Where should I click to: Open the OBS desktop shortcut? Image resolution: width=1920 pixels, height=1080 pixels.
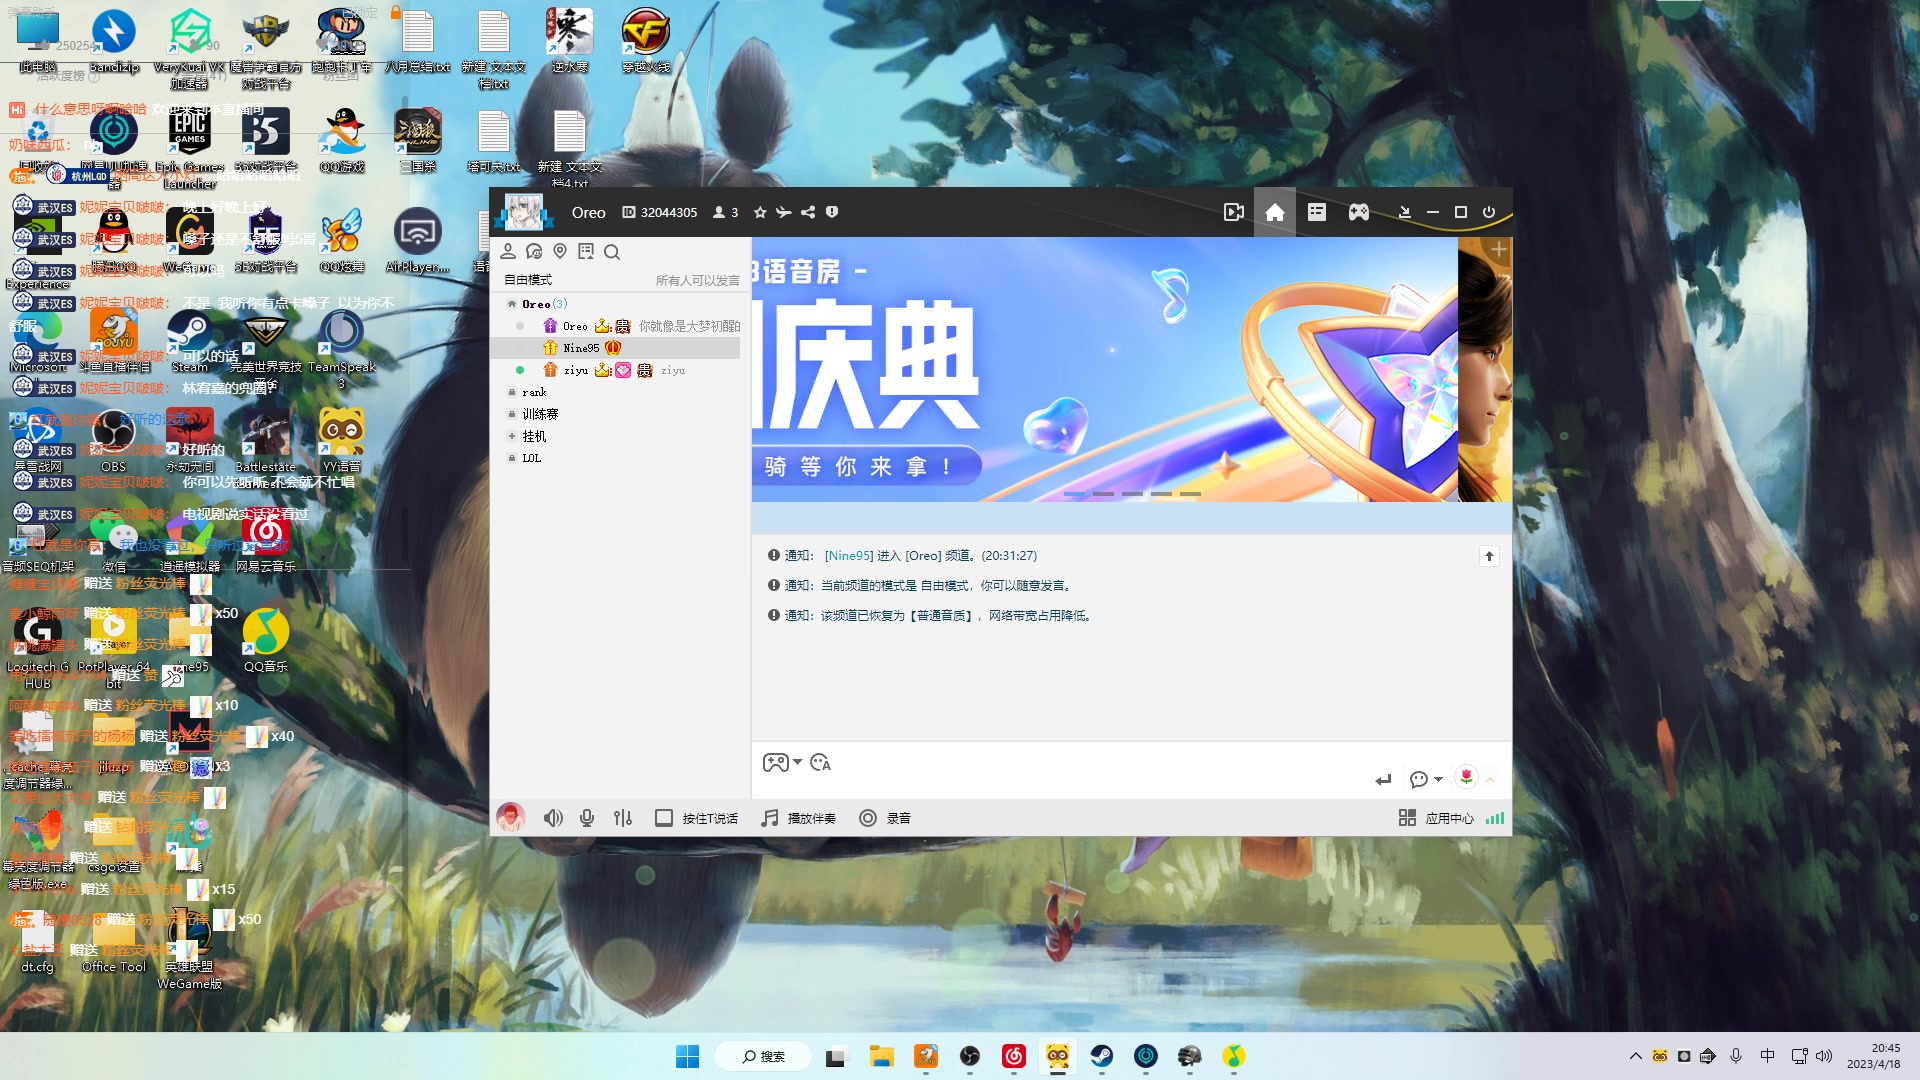(x=114, y=441)
